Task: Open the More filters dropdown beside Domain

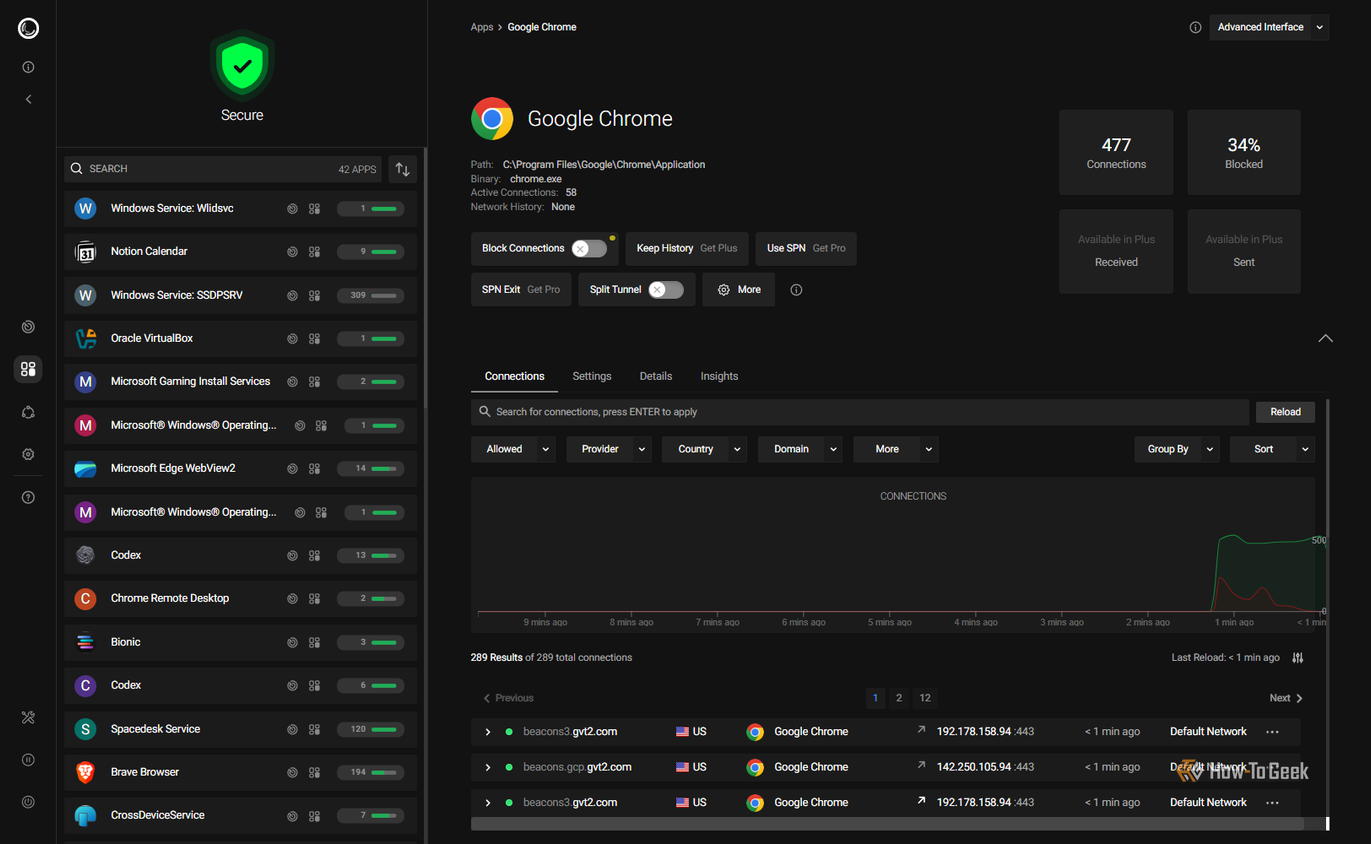Action: (x=896, y=449)
